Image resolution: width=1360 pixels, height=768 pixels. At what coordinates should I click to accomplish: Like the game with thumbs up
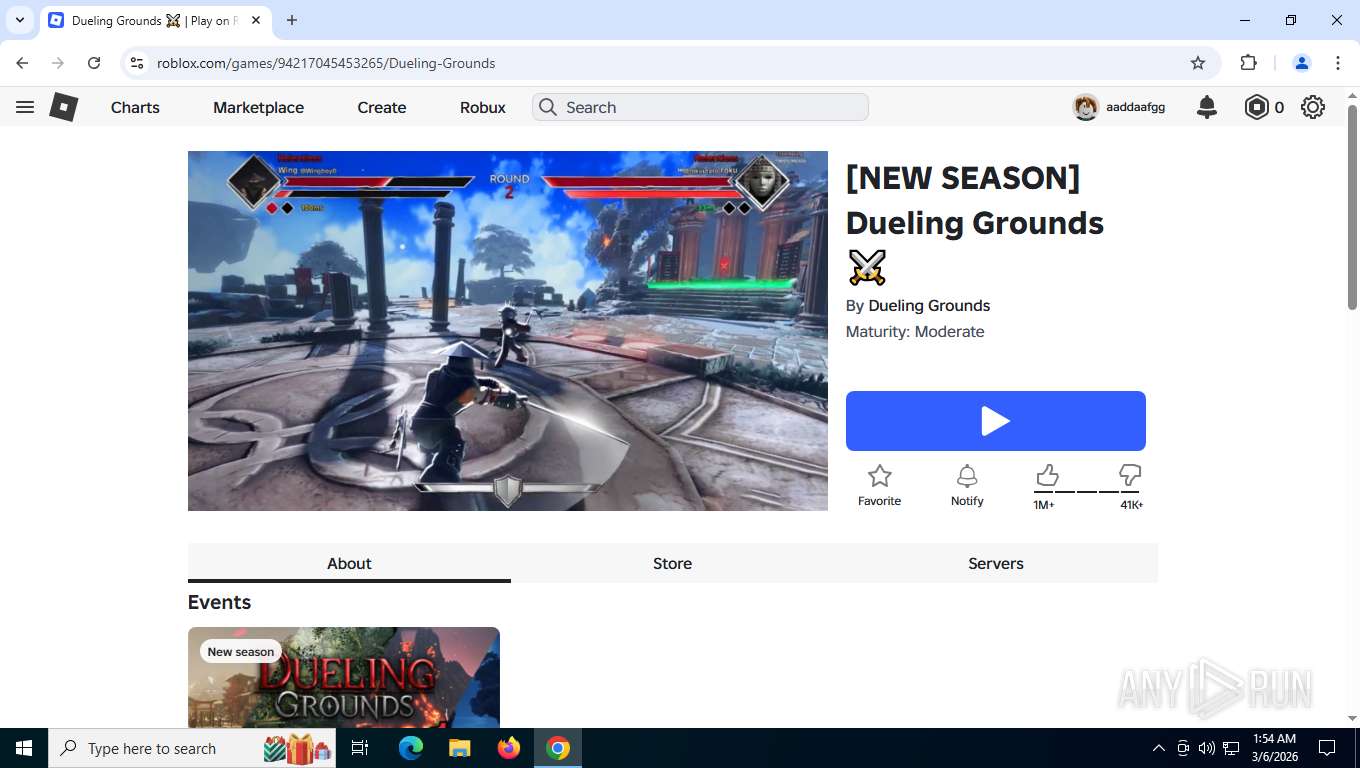pyautogui.click(x=1047, y=475)
